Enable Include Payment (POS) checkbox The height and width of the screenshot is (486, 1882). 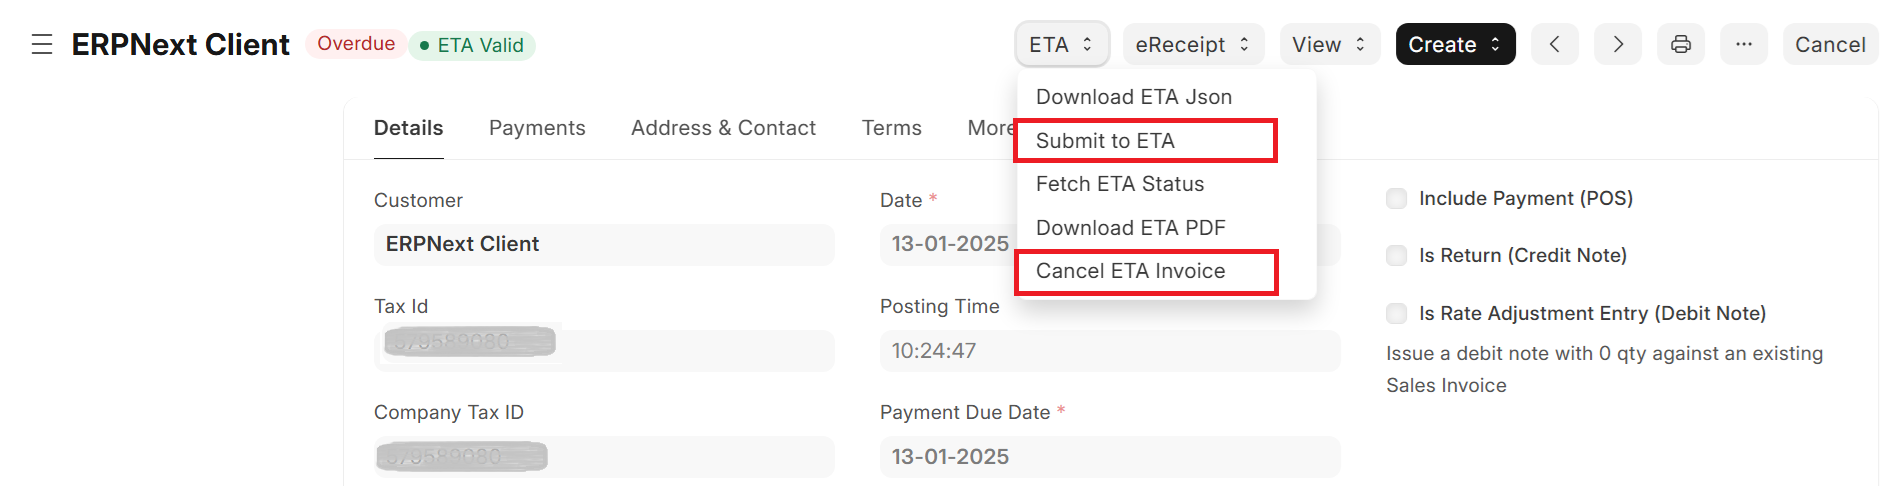[x=1396, y=199]
